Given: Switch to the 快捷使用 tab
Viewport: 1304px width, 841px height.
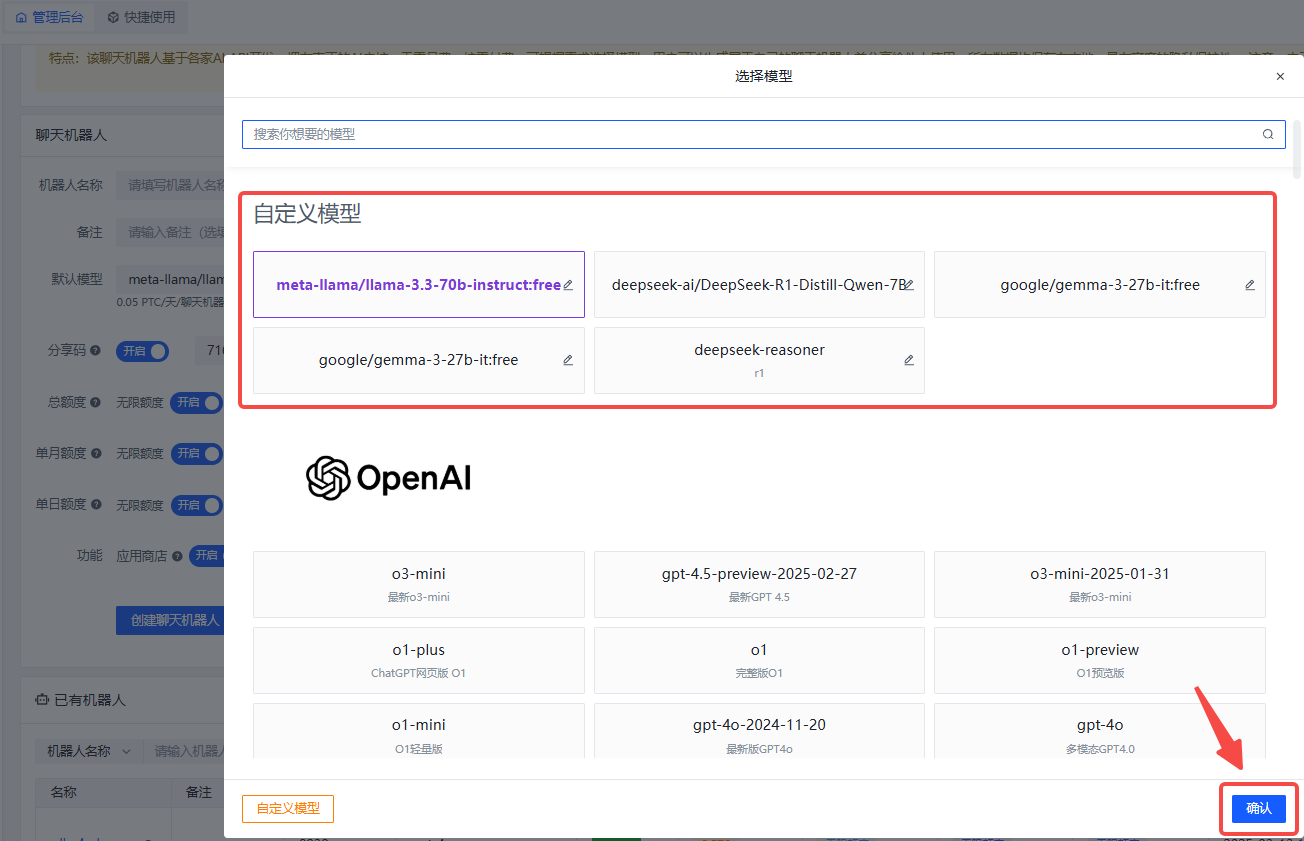Looking at the screenshot, I should tap(141, 17).
